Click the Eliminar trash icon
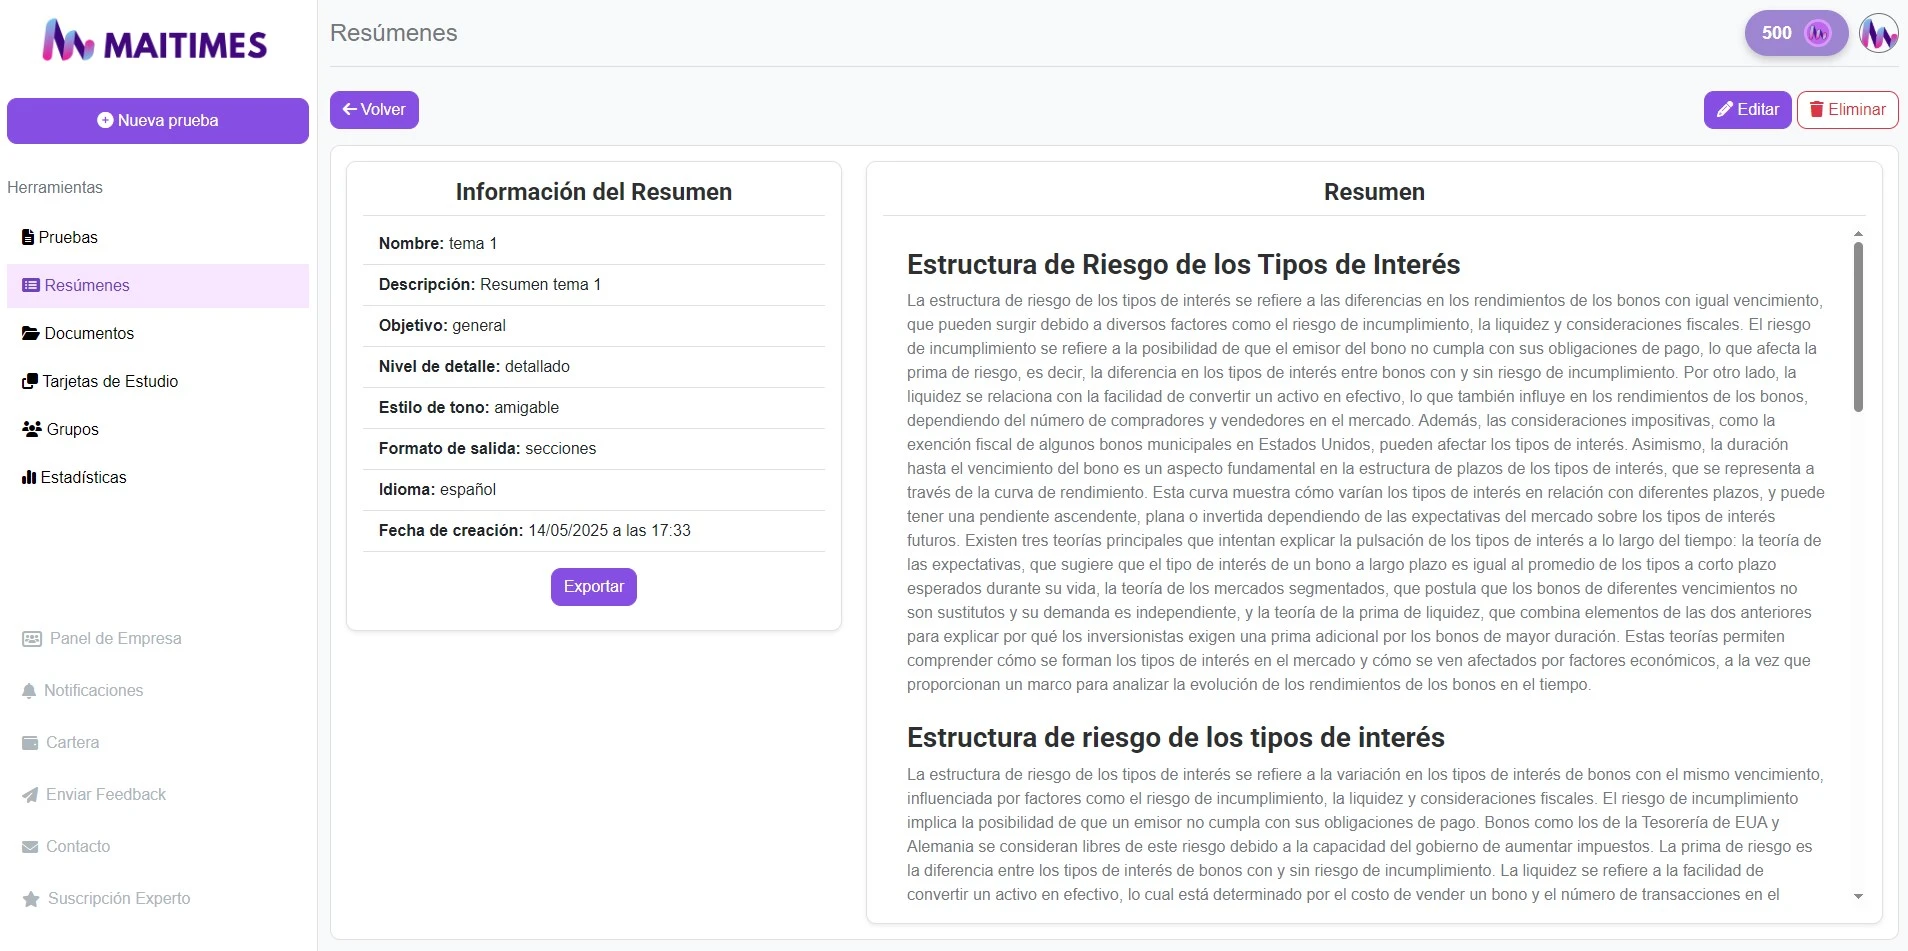This screenshot has width=1908, height=951. click(x=1815, y=110)
